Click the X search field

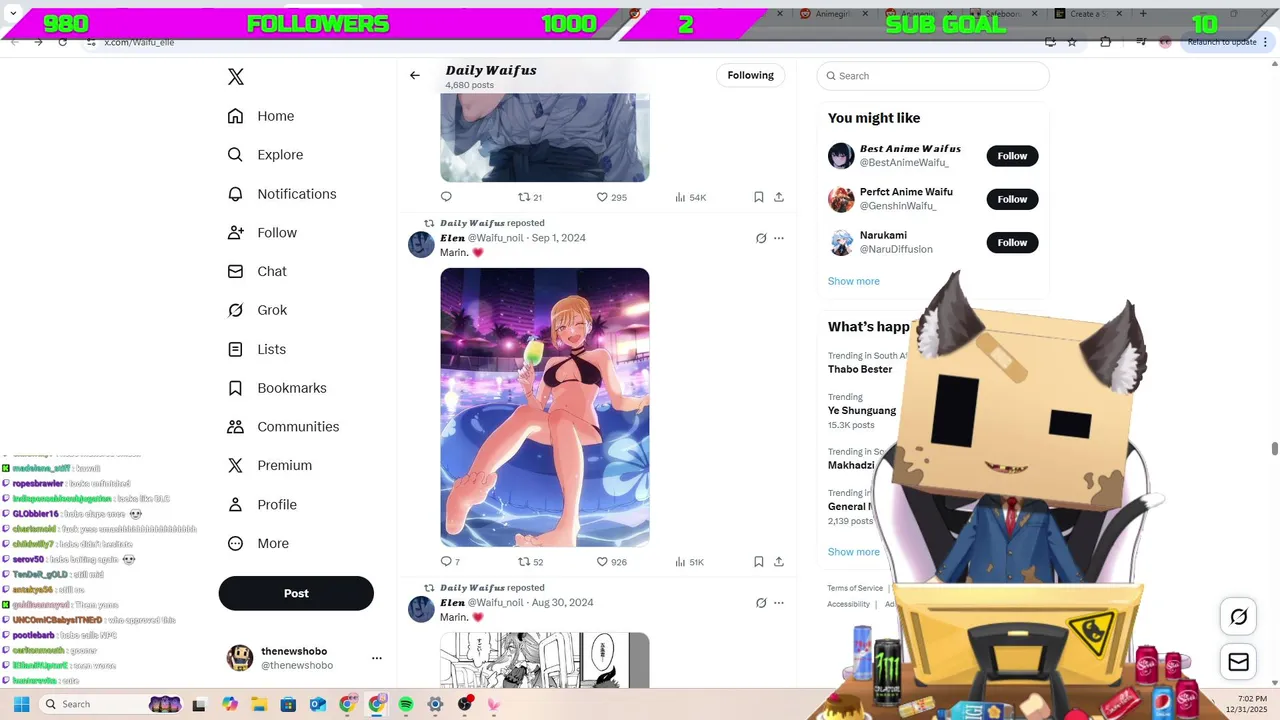(933, 76)
